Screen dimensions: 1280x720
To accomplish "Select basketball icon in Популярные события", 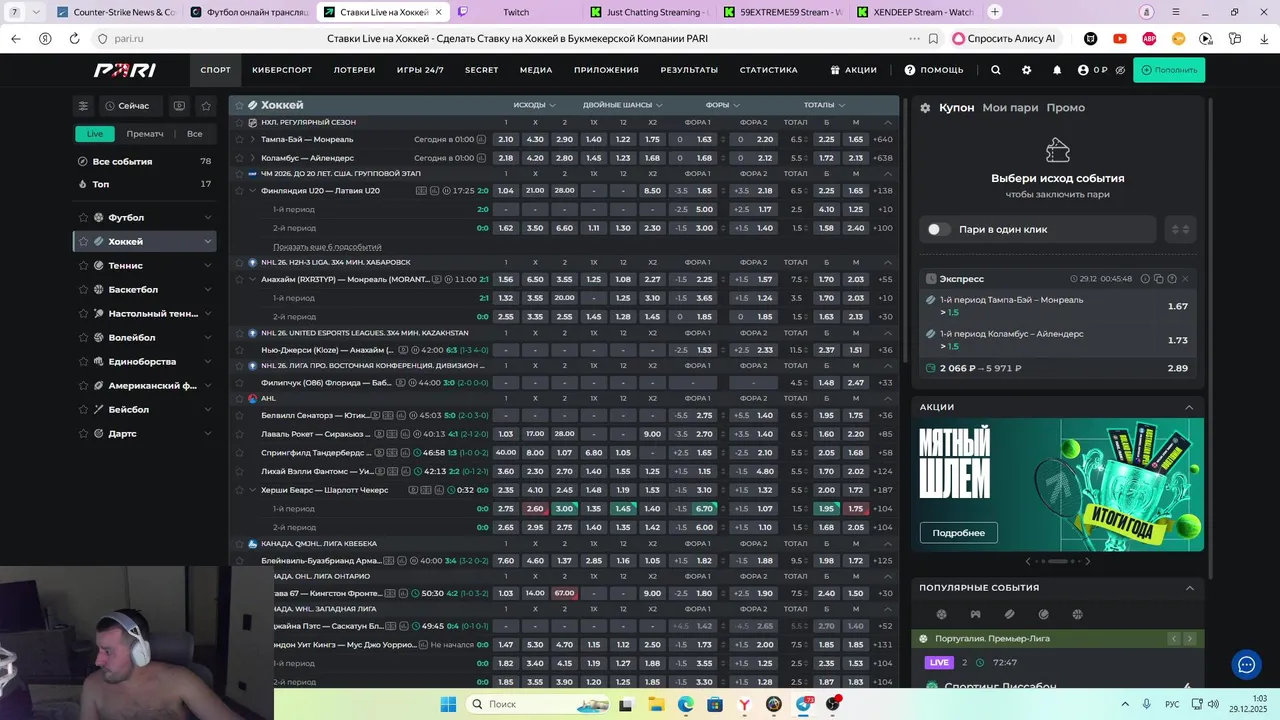I will click(x=1077, y=614).
